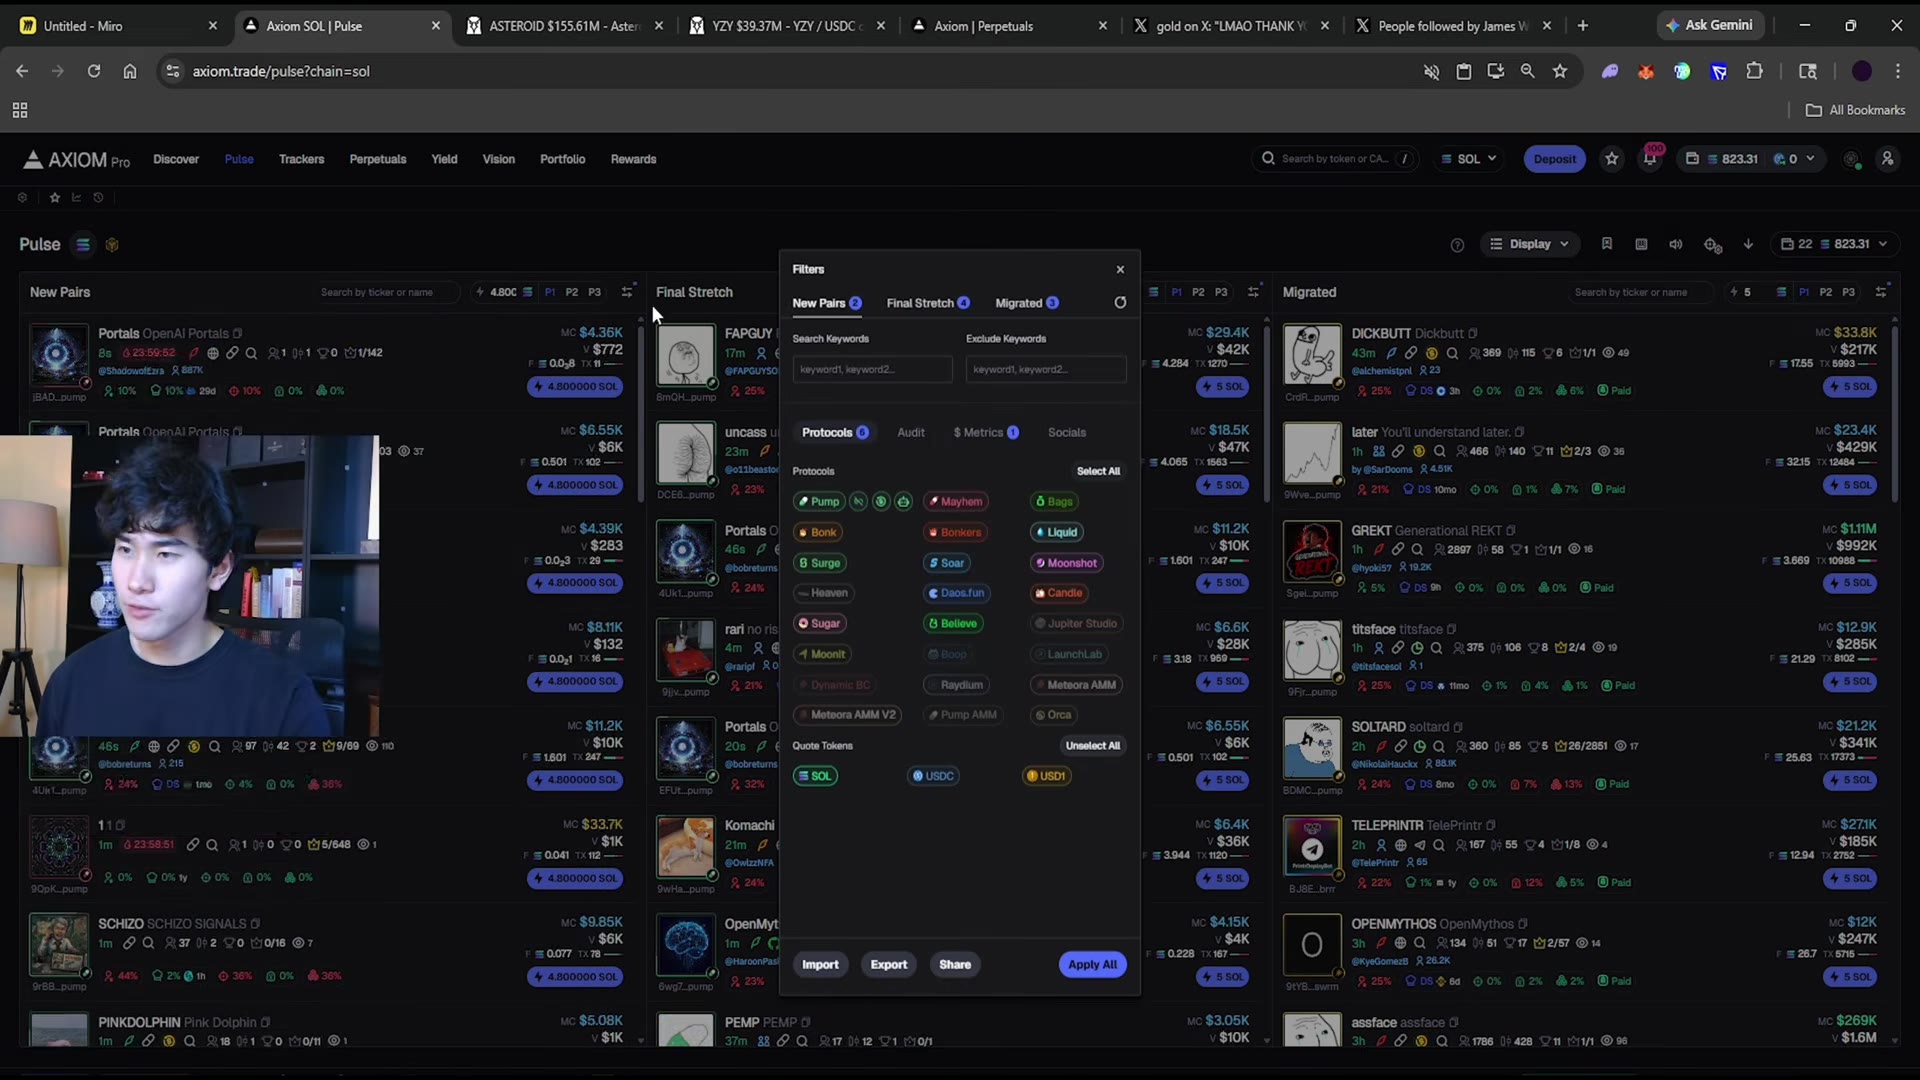The width and height of the screenshot is (1920, 1080).
Task: Reload the page in the browser
Action: tap(94, 71)
